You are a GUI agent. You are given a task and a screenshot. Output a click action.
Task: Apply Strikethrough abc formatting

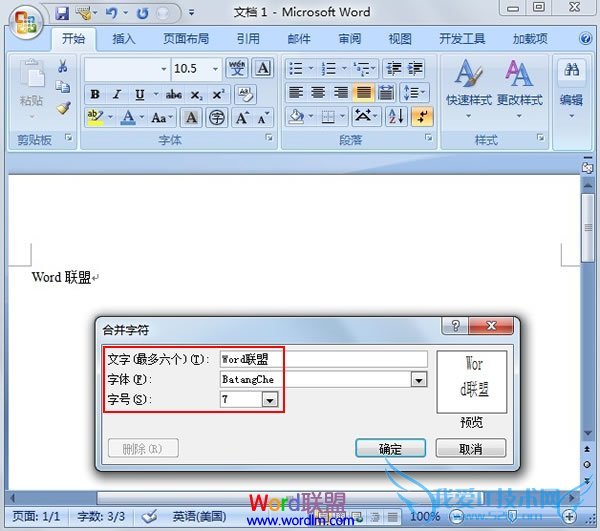(x=173, y=94)
